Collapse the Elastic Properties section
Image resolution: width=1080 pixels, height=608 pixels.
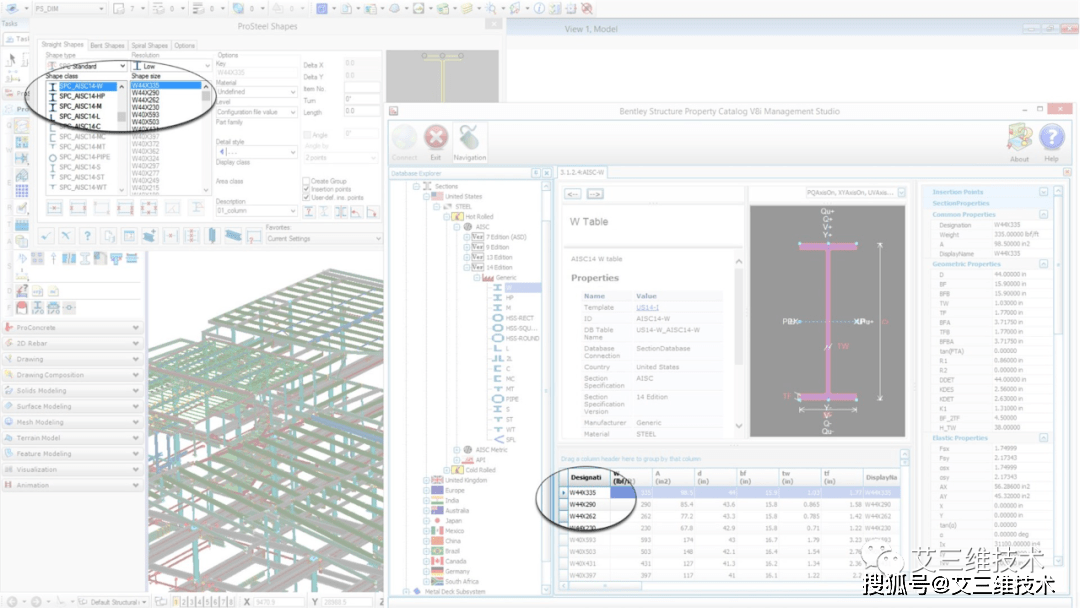pos(1043,438)
